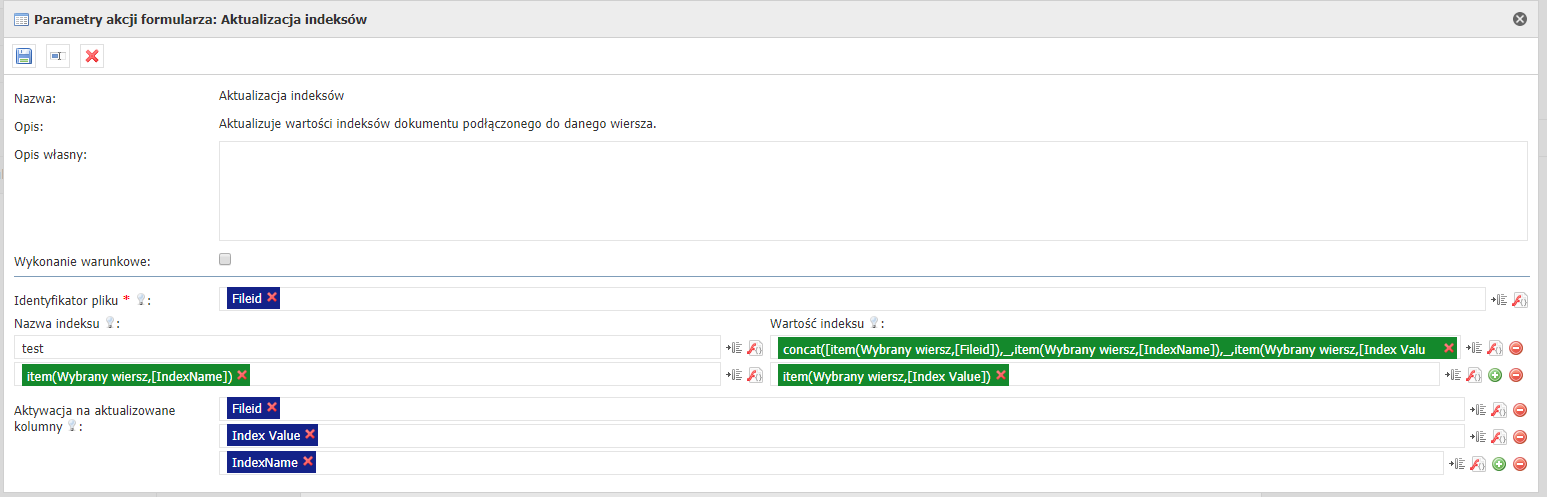Remove the concat expression from Wartość indeksu
Screen dimensions: 1547x497
click(1448, 348)
